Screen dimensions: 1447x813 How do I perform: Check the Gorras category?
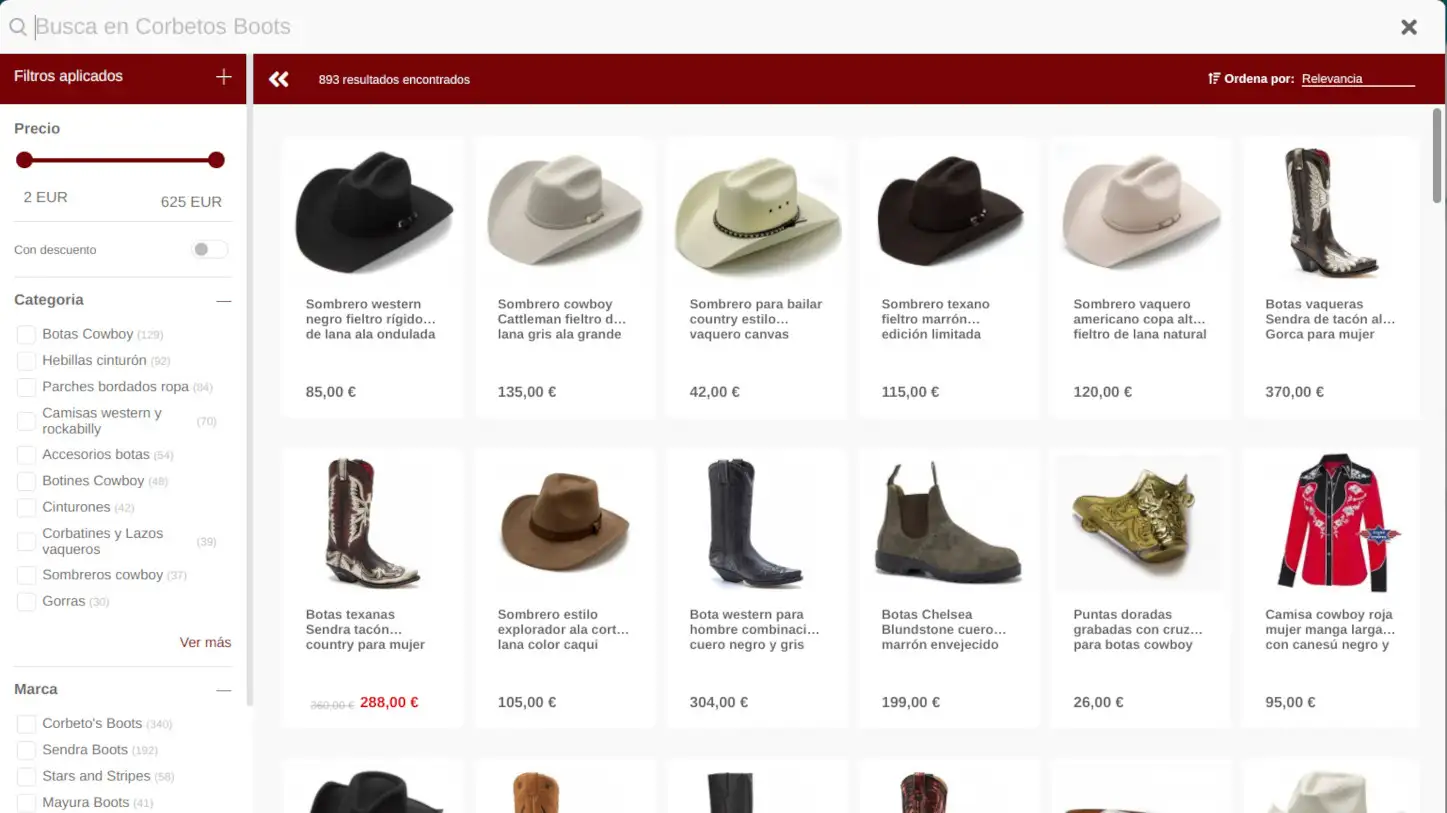click(26, 602)
